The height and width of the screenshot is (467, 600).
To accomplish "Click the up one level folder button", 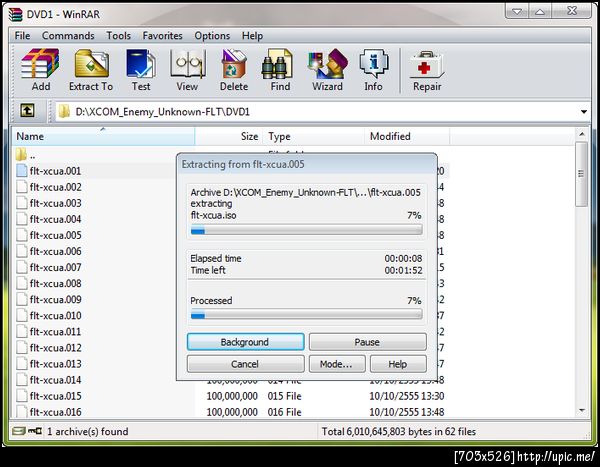I will [27, 111].
